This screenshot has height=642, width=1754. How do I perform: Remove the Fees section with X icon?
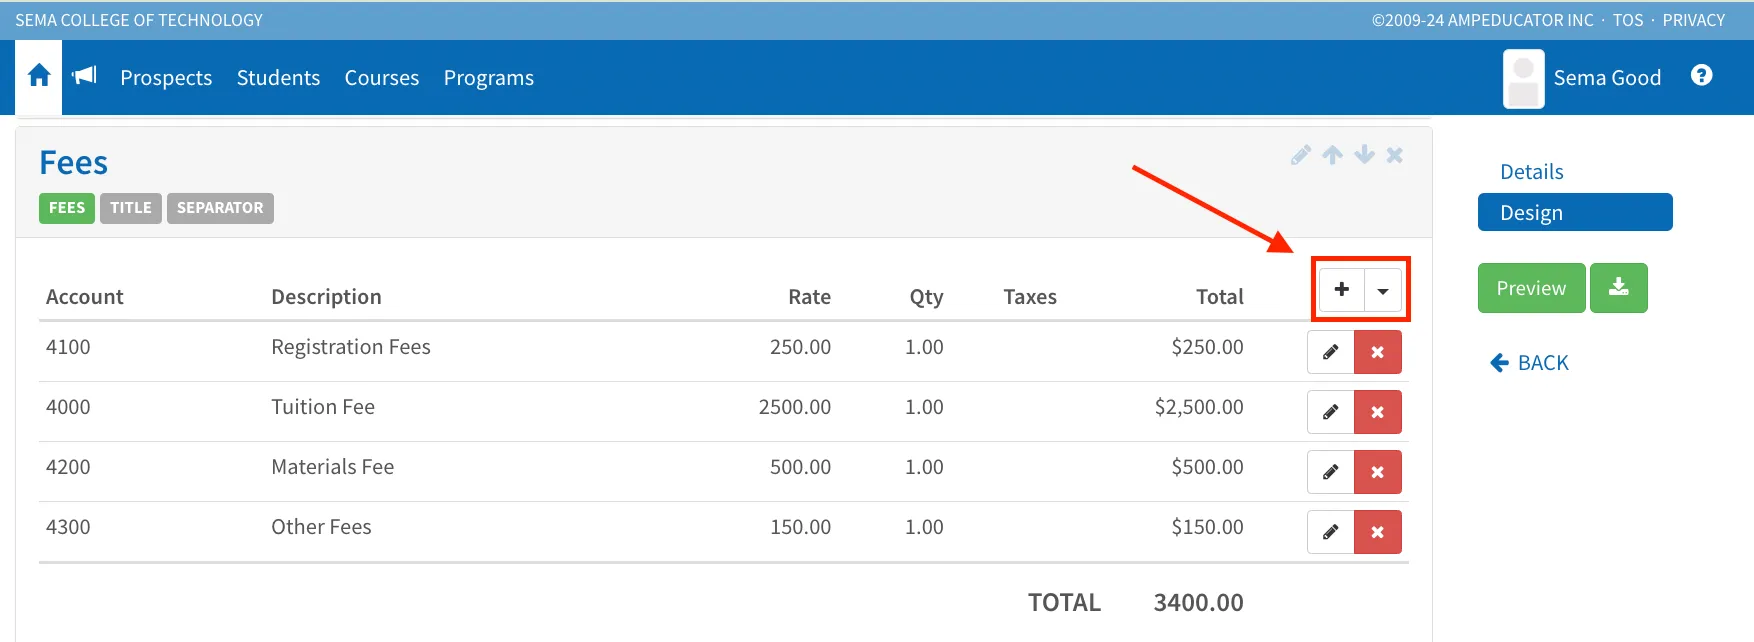coord(1395,155)
